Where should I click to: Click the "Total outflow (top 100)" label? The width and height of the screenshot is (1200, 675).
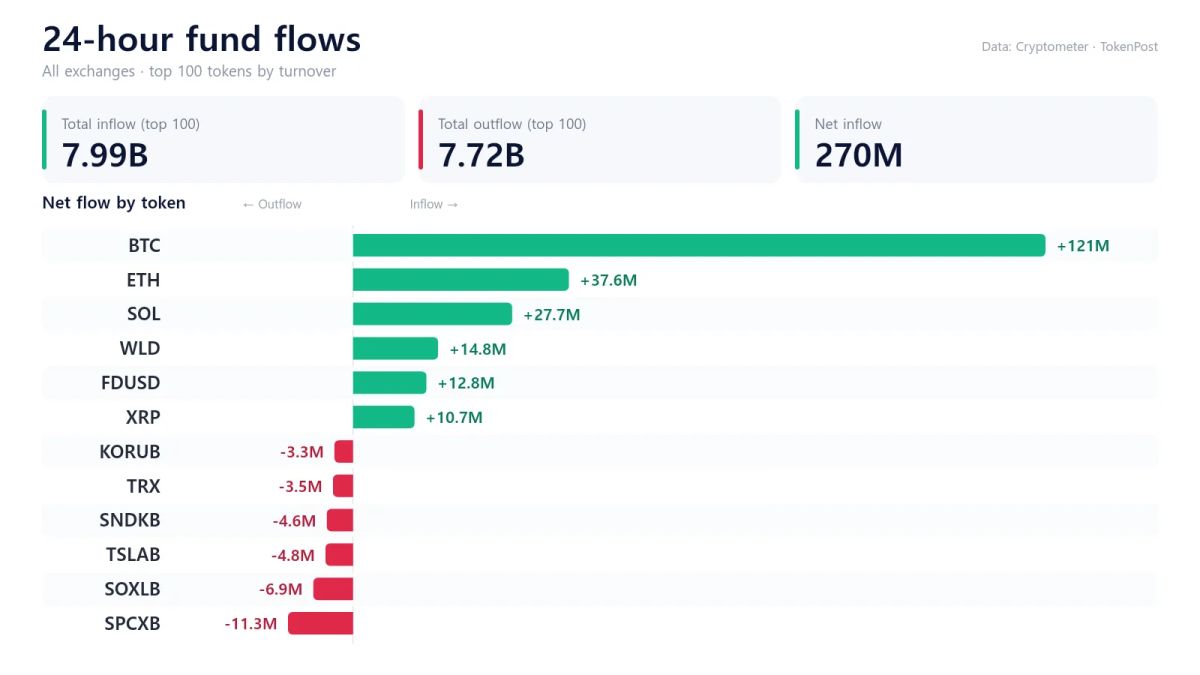(x=512, y=124)
